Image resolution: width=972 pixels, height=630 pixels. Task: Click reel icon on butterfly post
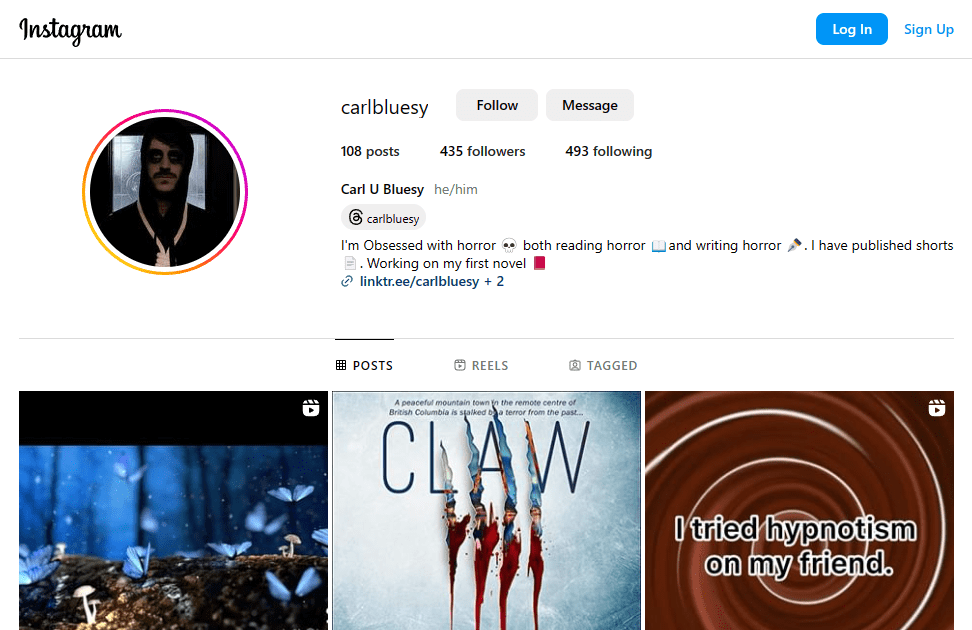[311, 408]
